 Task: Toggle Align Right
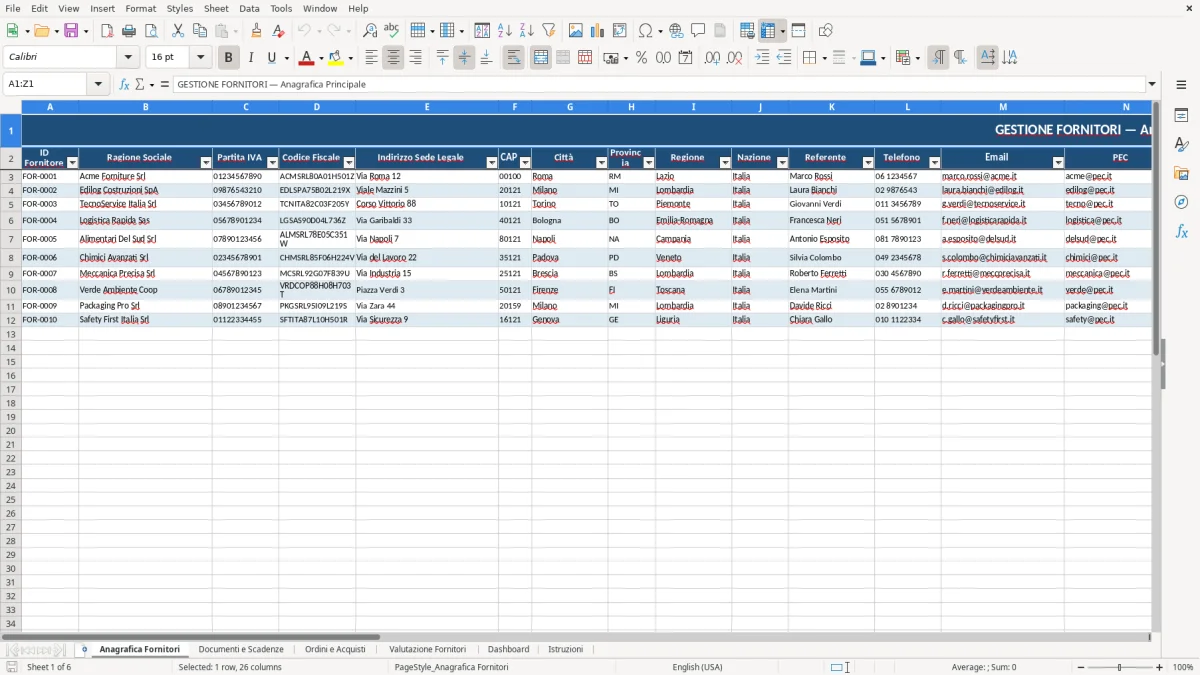pos(415,58)
